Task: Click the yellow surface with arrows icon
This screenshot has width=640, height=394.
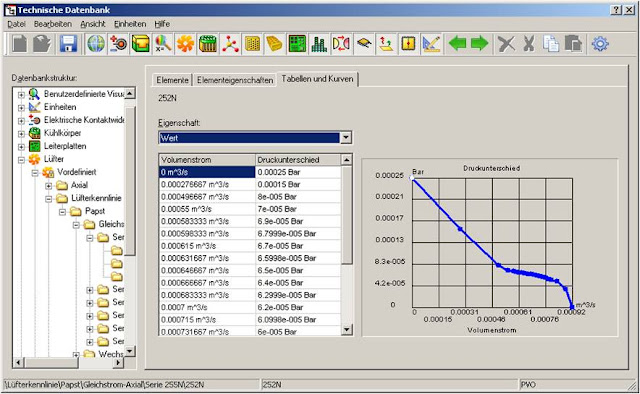Action: 386,44
